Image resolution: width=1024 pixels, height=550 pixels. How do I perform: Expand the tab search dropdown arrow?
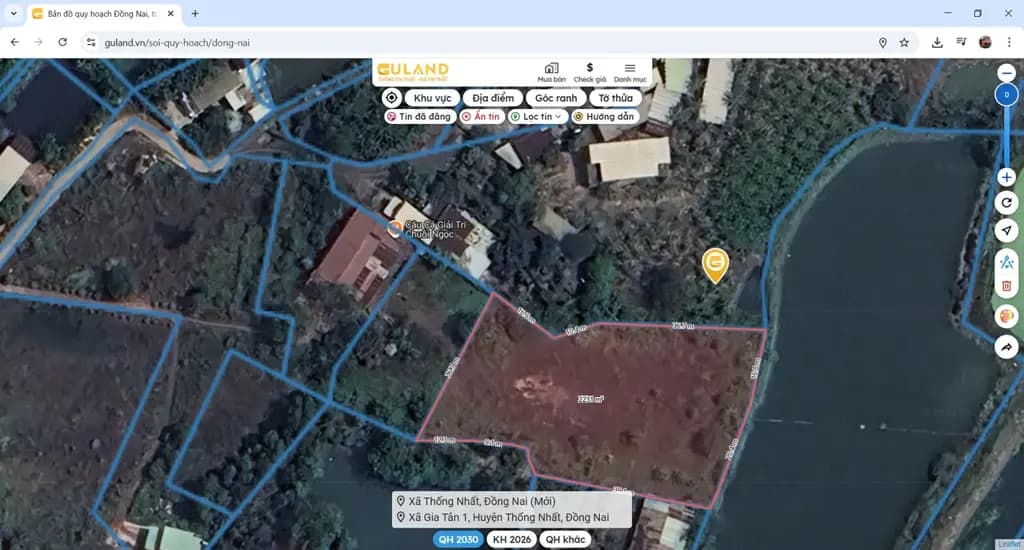point(13,14)
